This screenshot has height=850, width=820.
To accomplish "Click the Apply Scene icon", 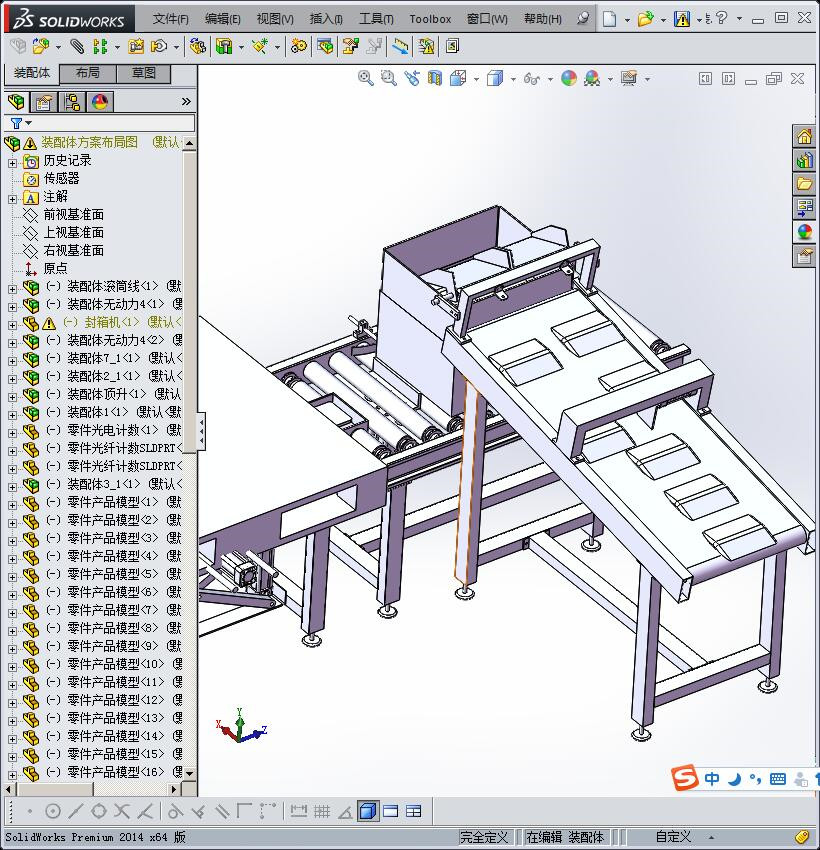I will (592, 79).
